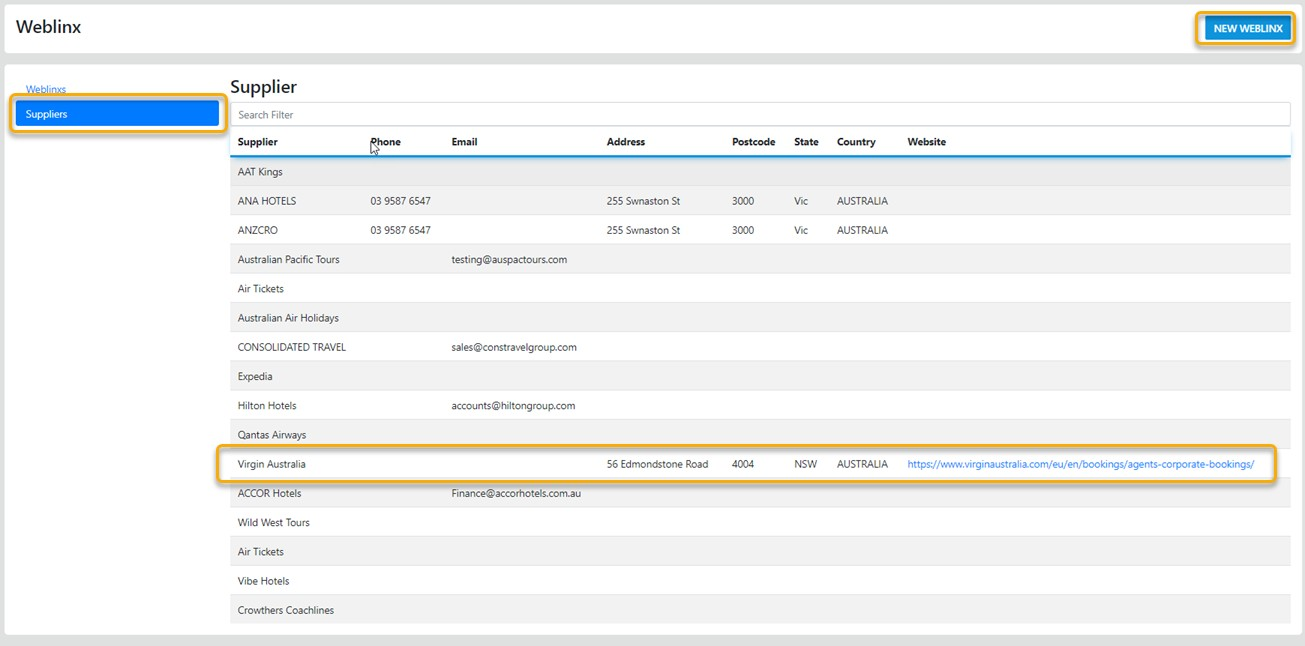The height and width of the screenshot is (646, 1305).
Task: Click the NEW WEBLINX button
Action: 1247,29
